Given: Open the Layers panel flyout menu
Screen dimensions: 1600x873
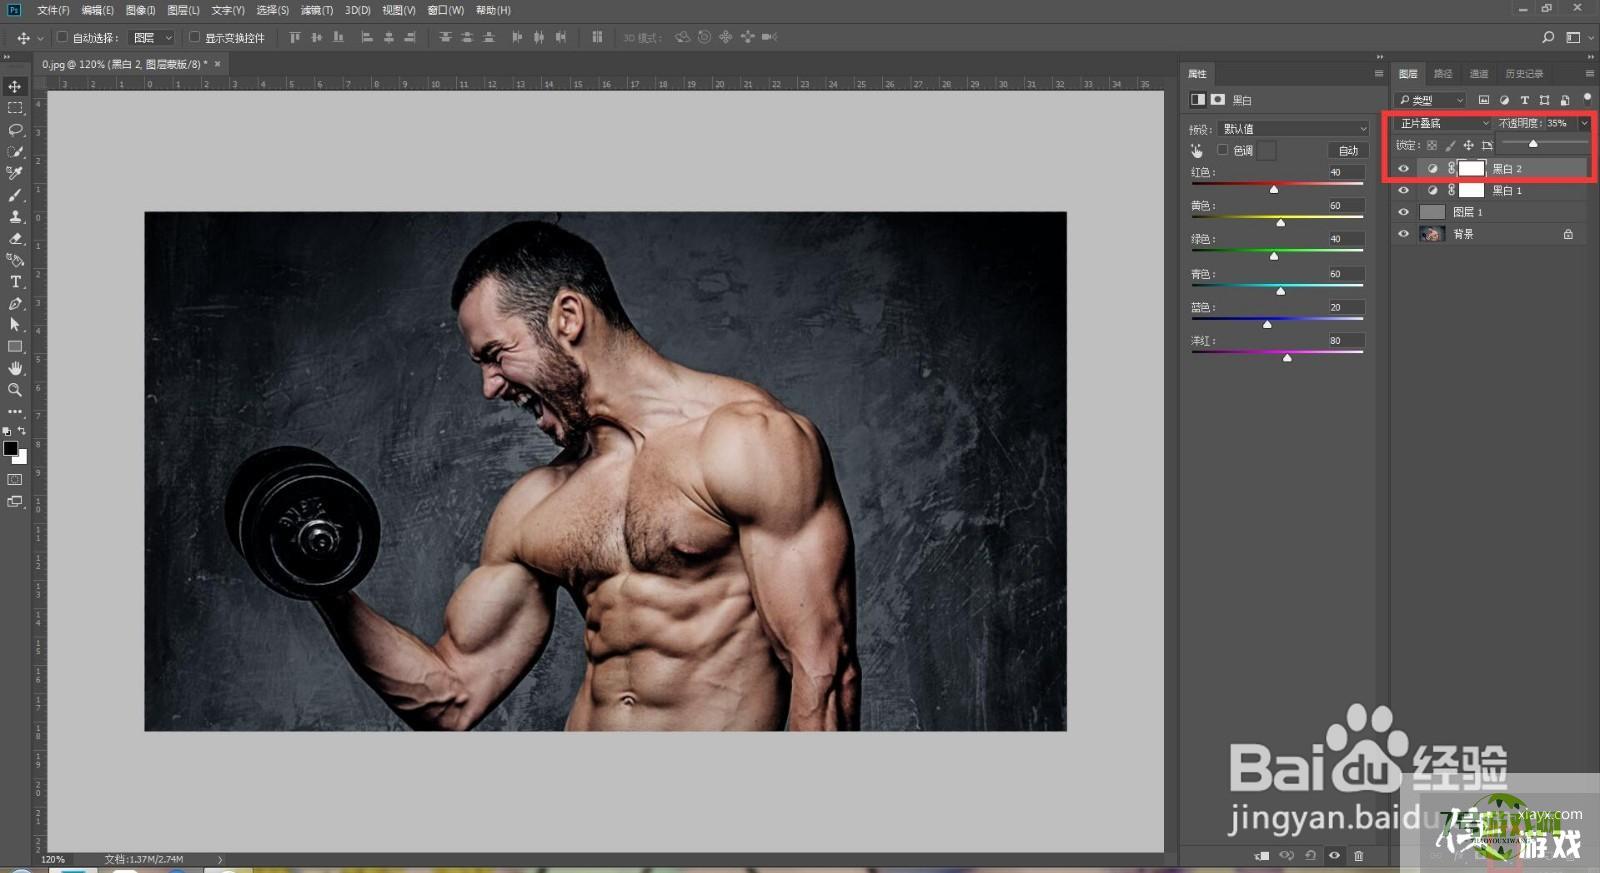Looking at the screenshot, I should (1589, 73).
